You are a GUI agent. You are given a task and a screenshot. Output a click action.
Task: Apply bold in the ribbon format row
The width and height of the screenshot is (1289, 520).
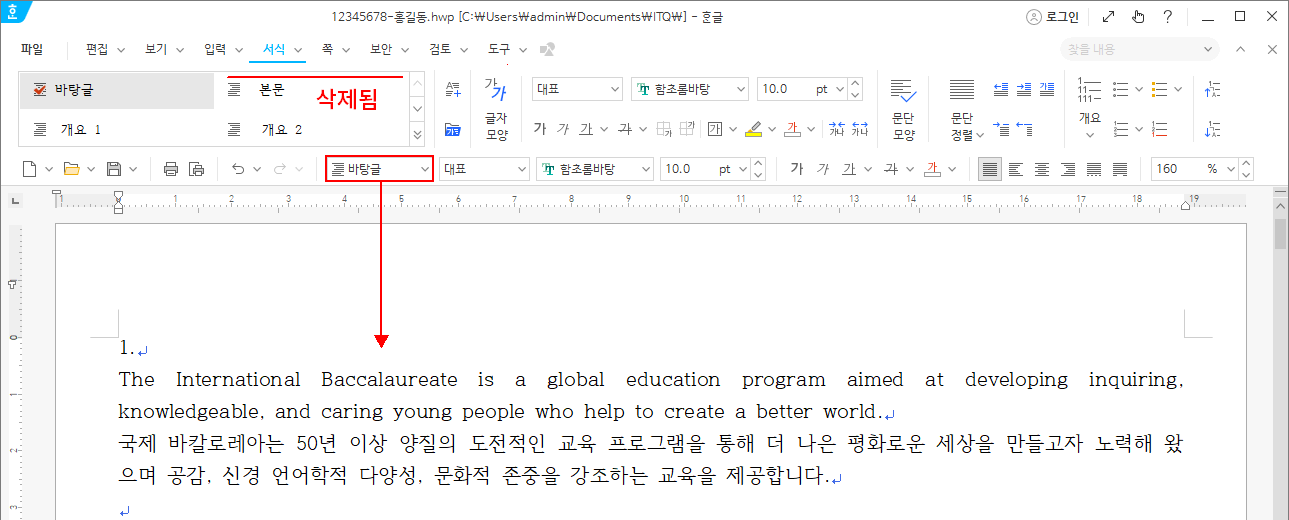pos(540,129)
